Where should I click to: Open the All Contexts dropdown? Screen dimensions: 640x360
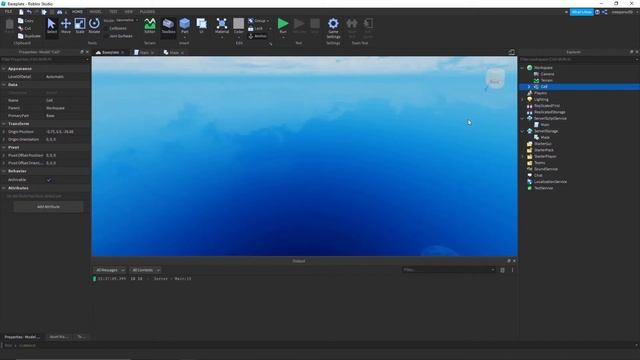(146, 270)
